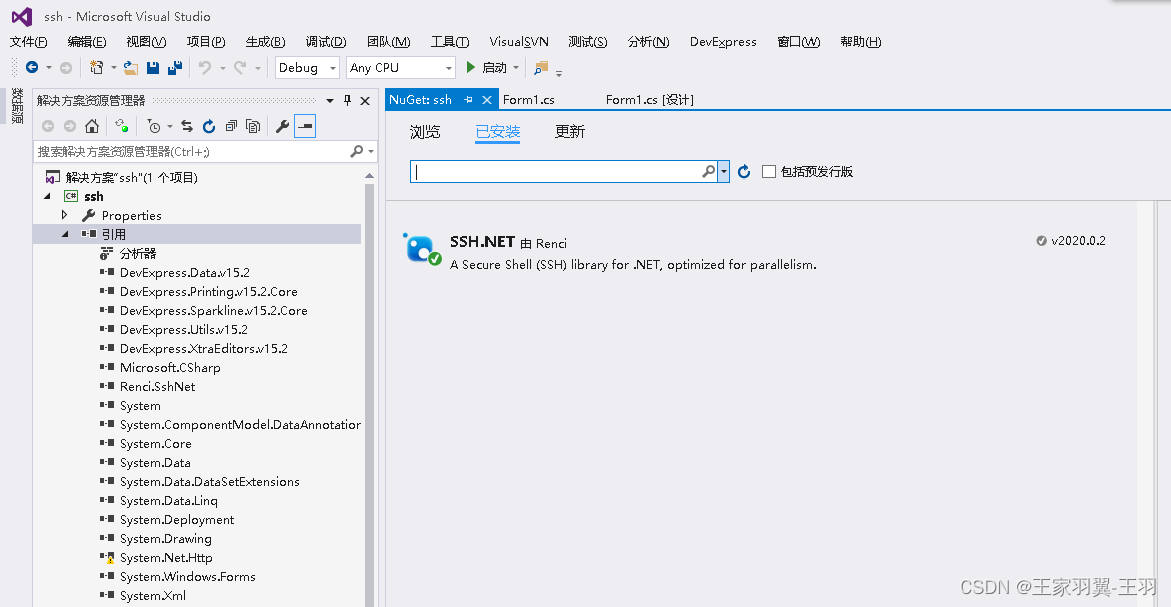Click the green Start debugging play icon
Viewport: 1171px width, 607px height.
click(x=470, y=67)
